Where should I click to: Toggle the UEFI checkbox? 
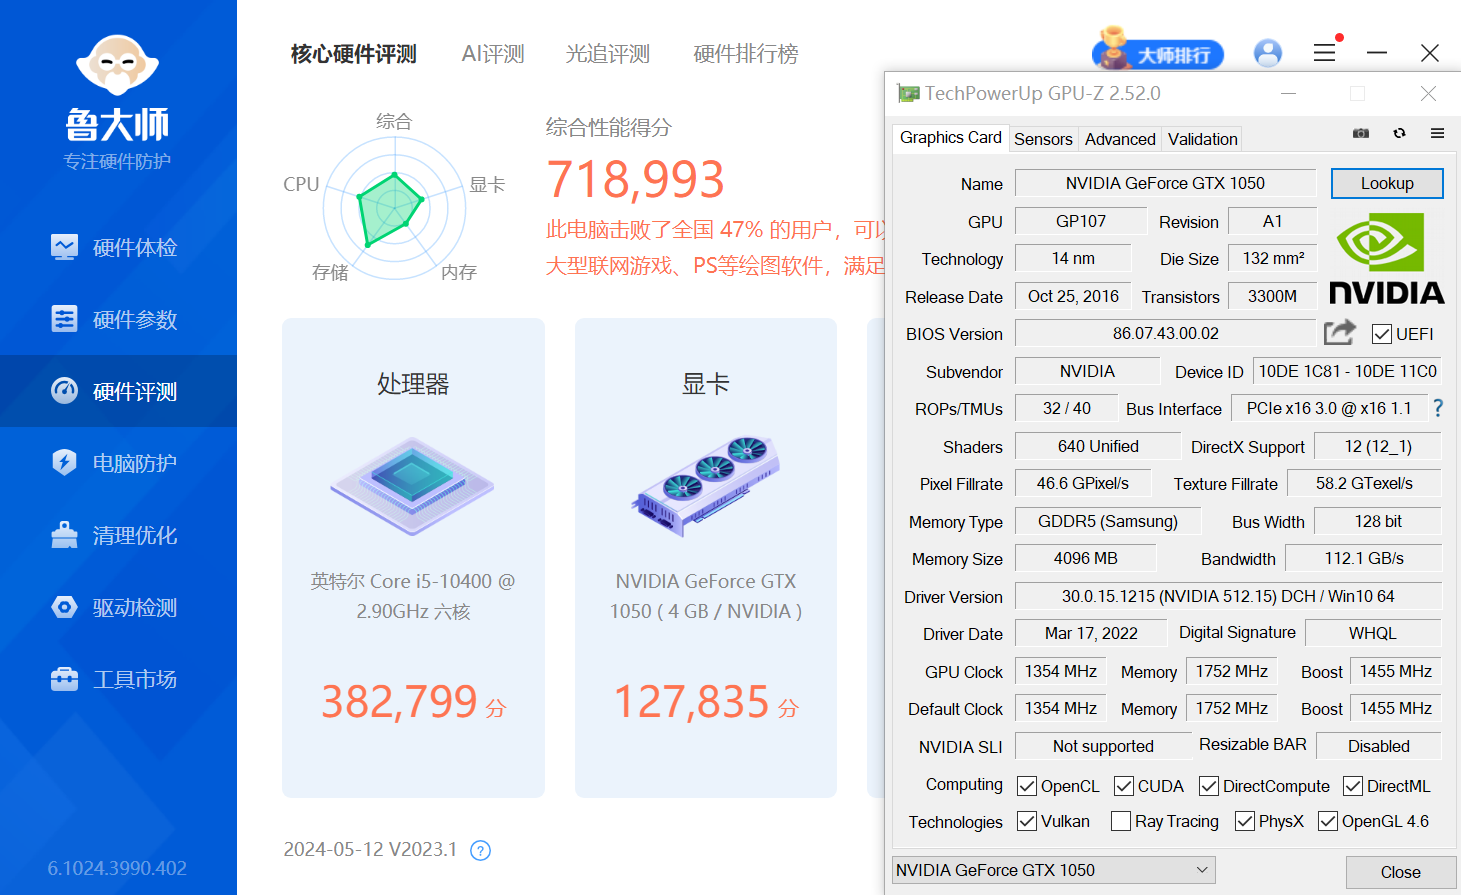[x=1382, y=334]
